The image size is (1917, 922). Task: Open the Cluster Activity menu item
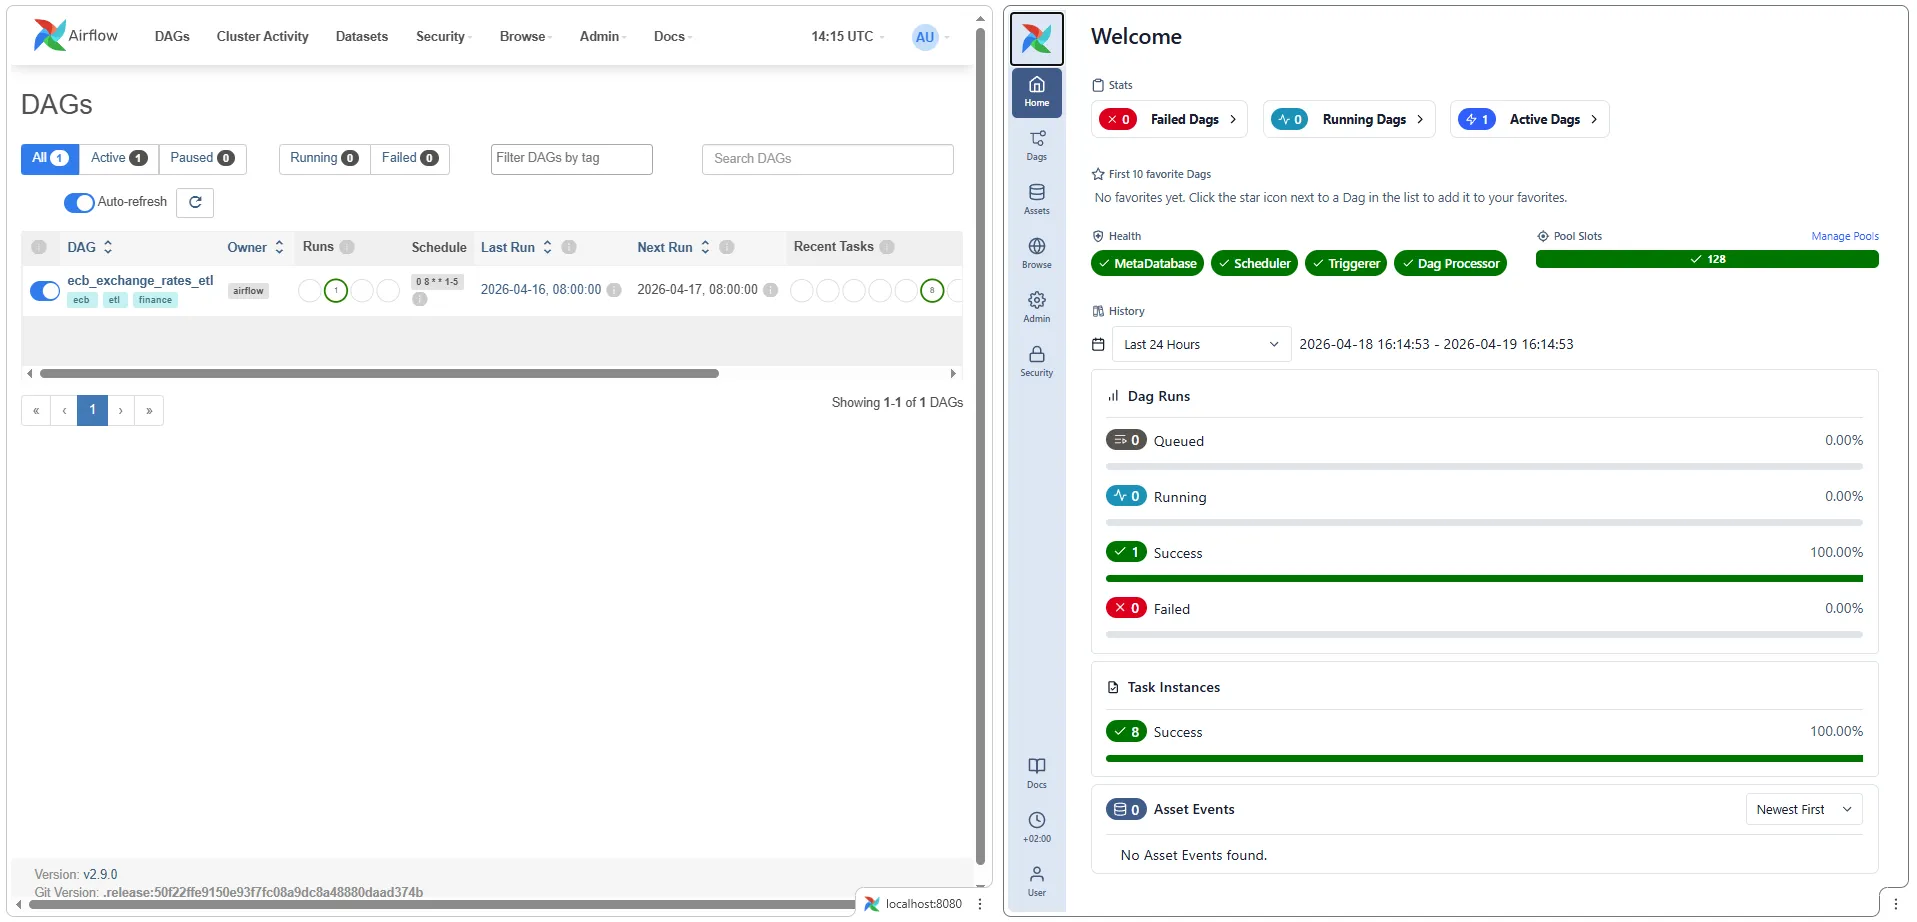(x=262, y=36)
